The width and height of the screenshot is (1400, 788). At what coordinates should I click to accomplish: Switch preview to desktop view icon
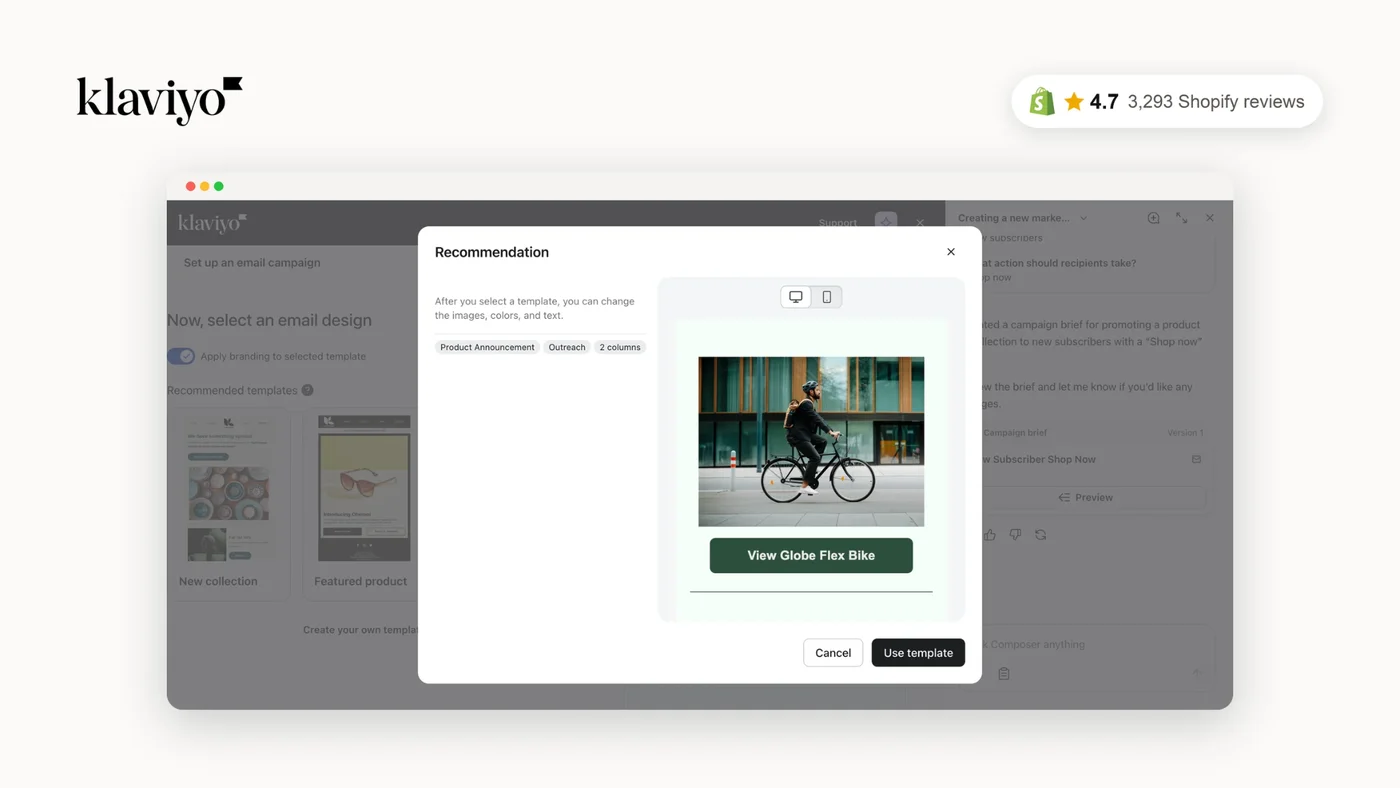tap(796, 297)
